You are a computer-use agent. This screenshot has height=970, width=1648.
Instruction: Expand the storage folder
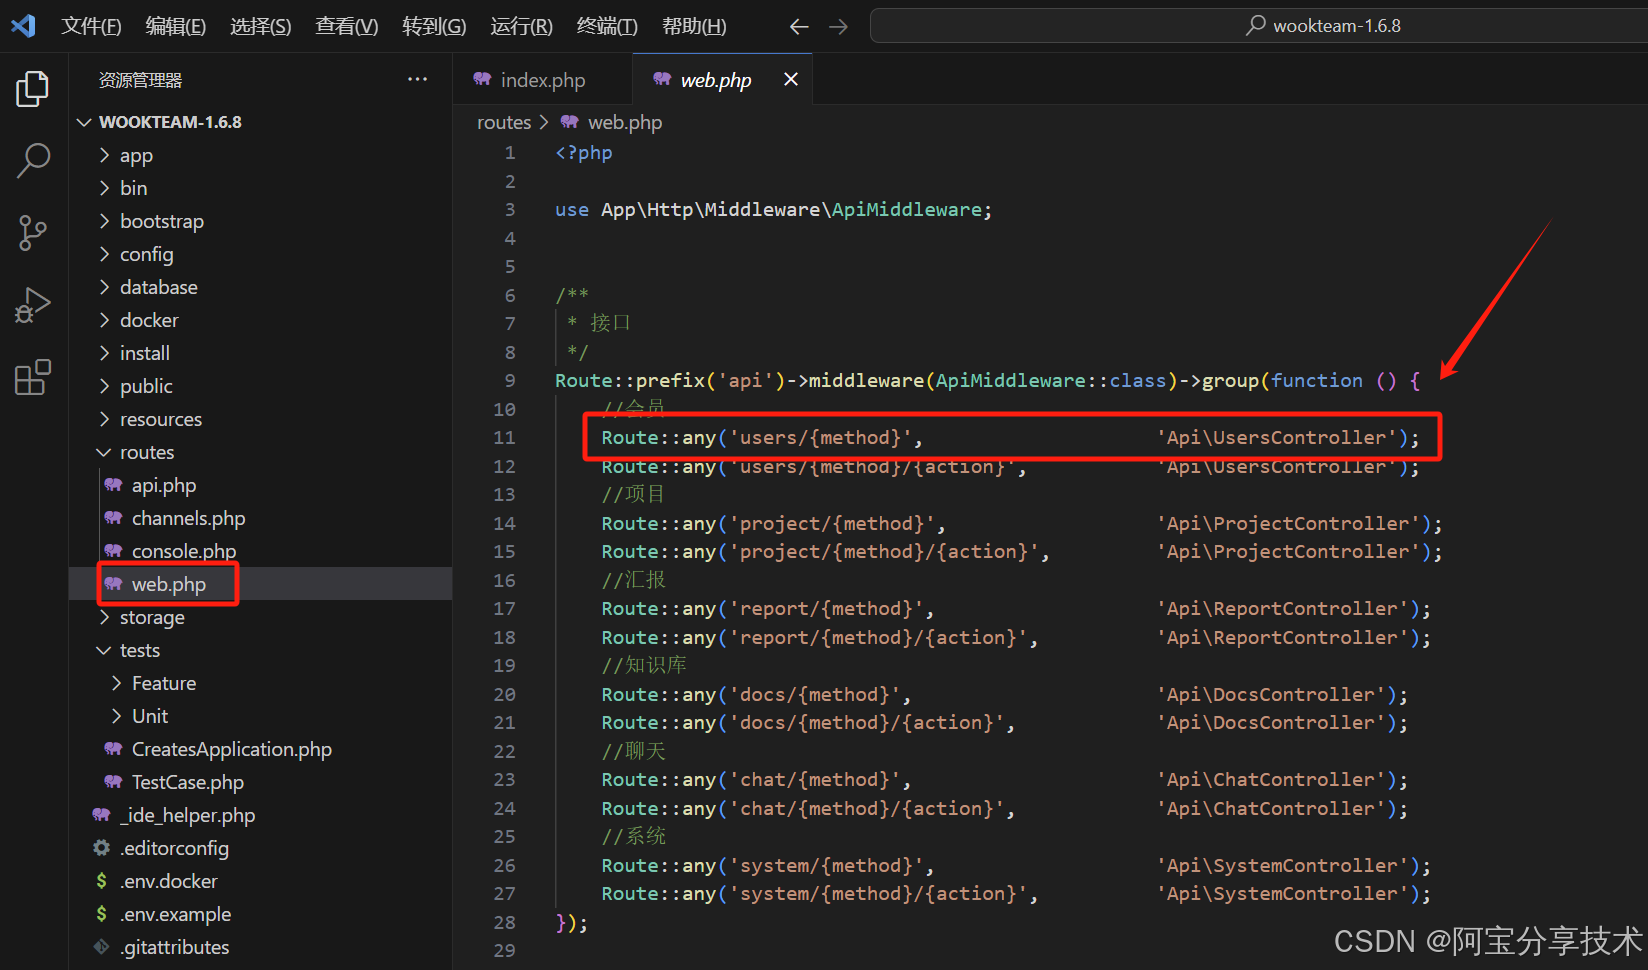(x=260, y=617)
